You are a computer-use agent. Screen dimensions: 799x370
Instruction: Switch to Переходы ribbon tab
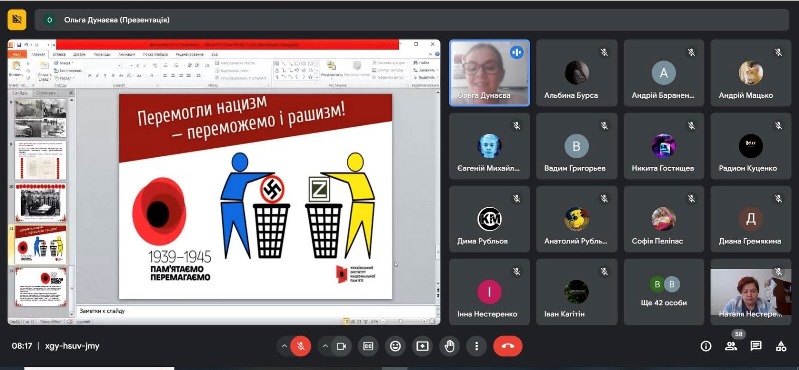(x=102, y=54)
